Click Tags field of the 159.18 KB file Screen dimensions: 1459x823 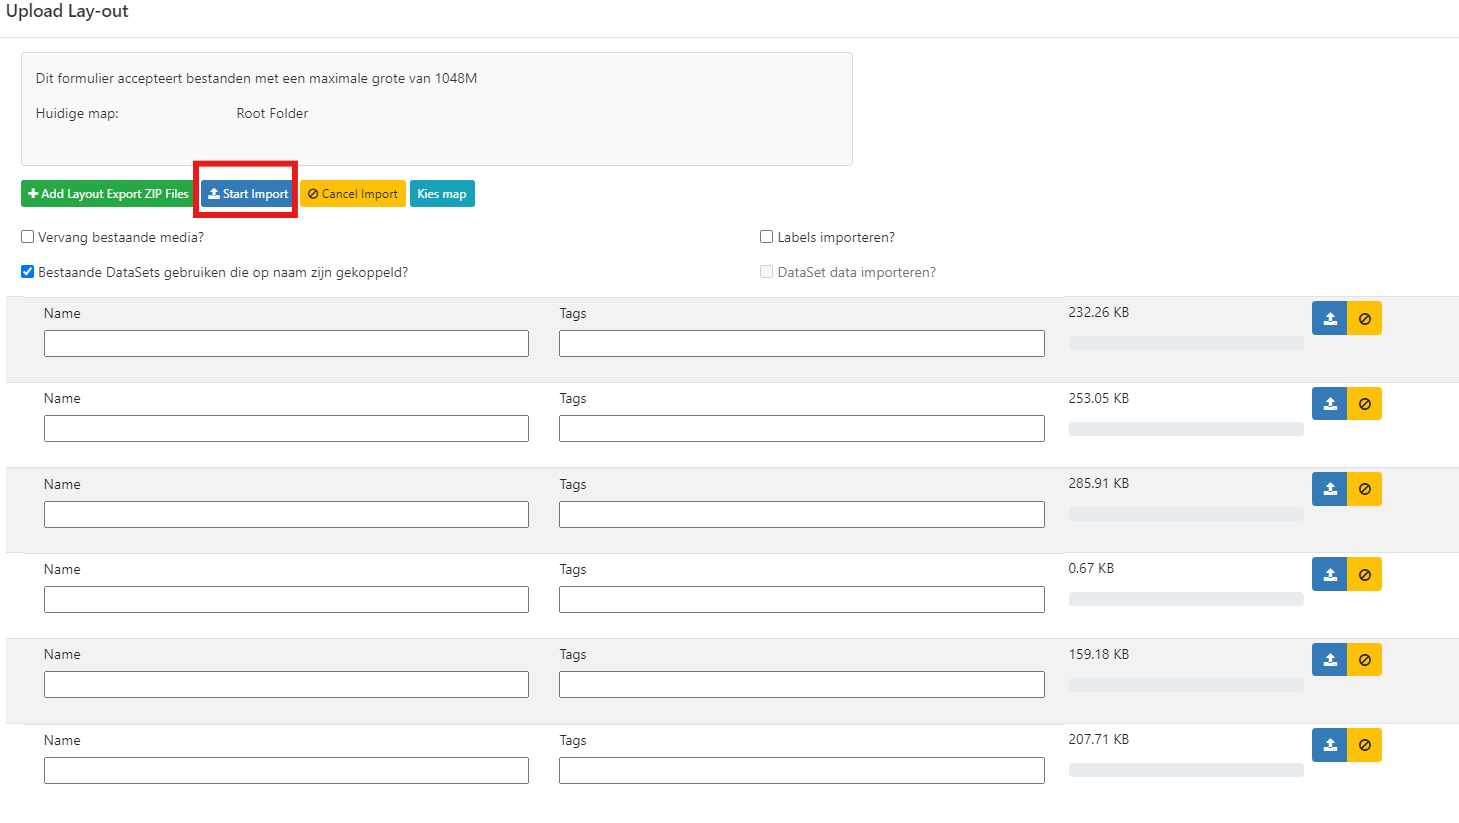pyautogui.click(x=801, y=685)
